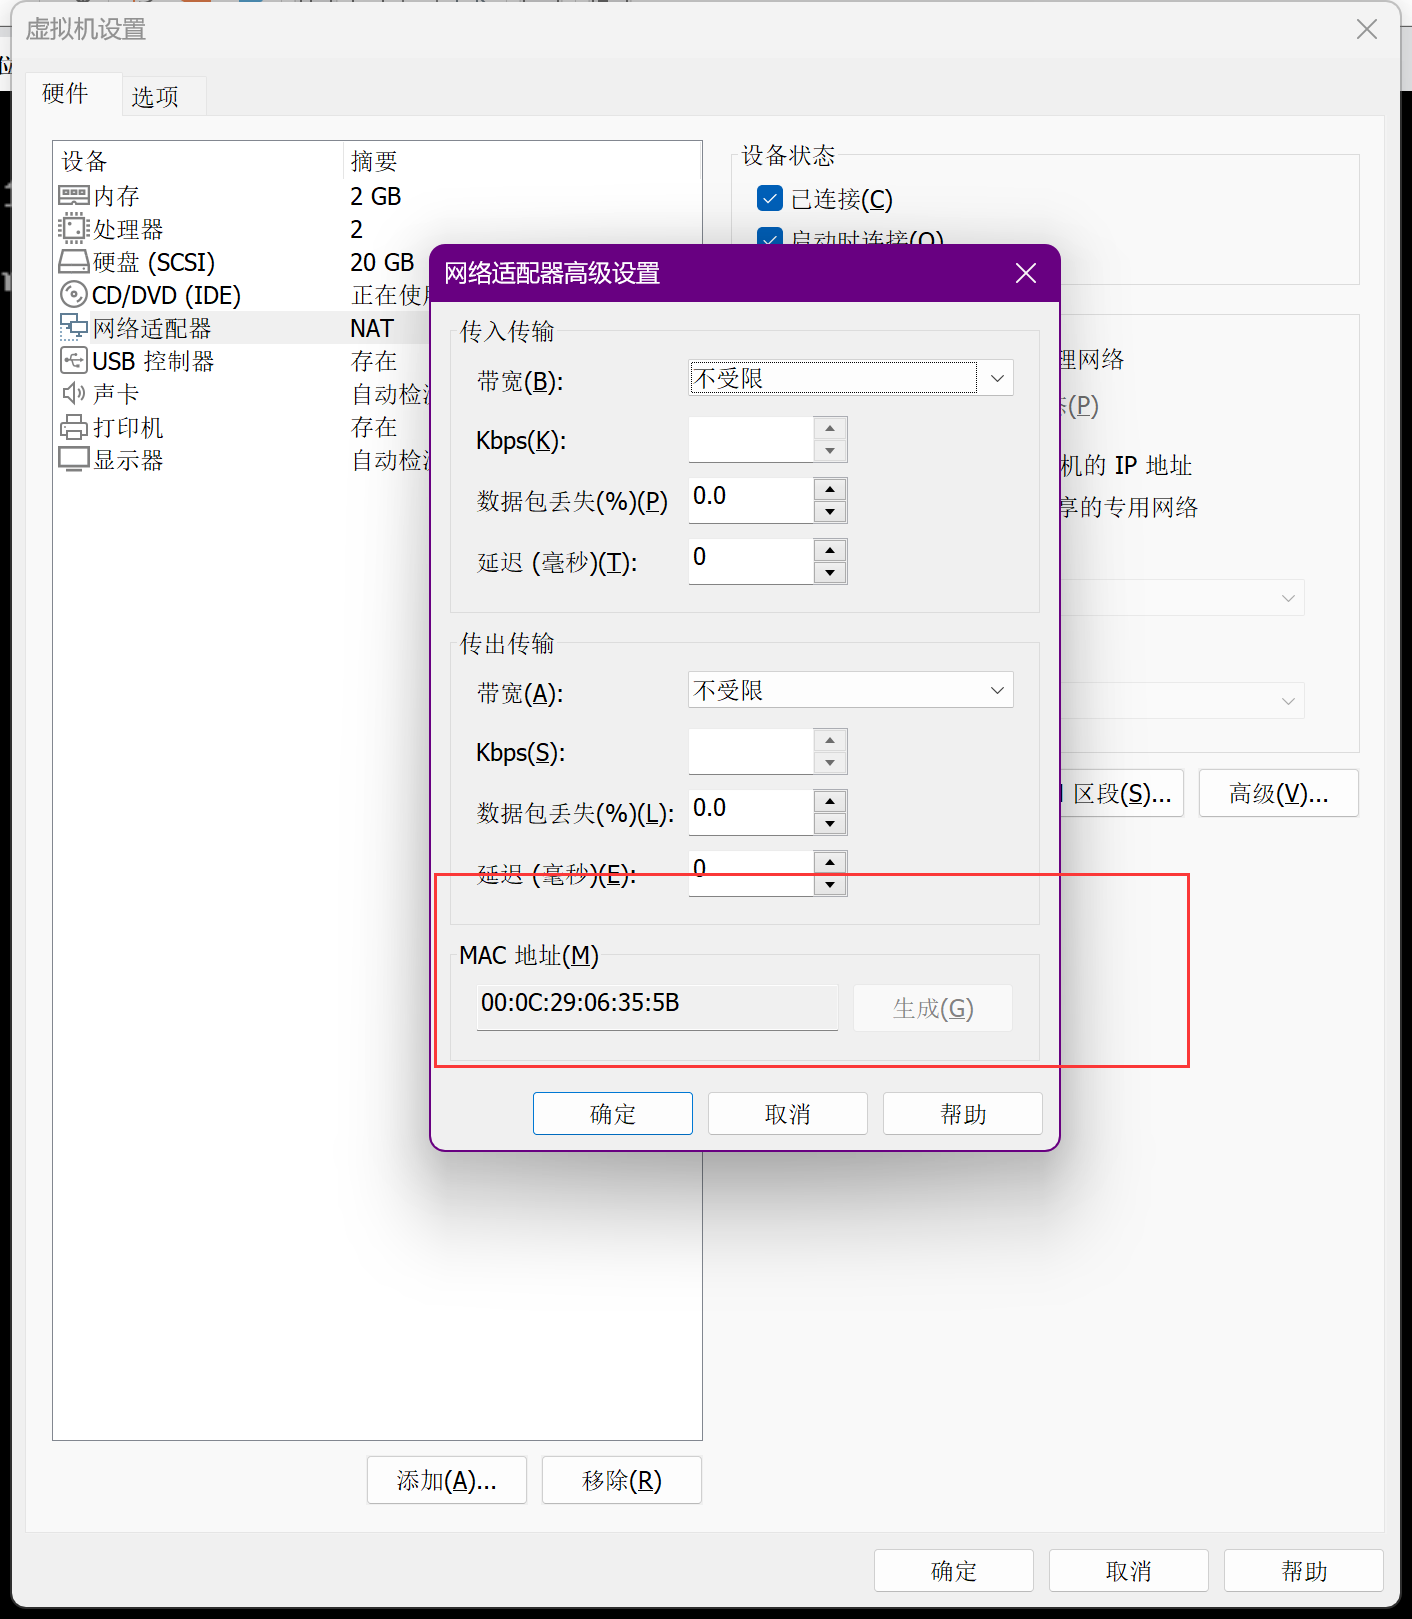This screenshot has height=1619, width=1412.
Task: Confirm advanced settings with 确定
Action: 613,1114
